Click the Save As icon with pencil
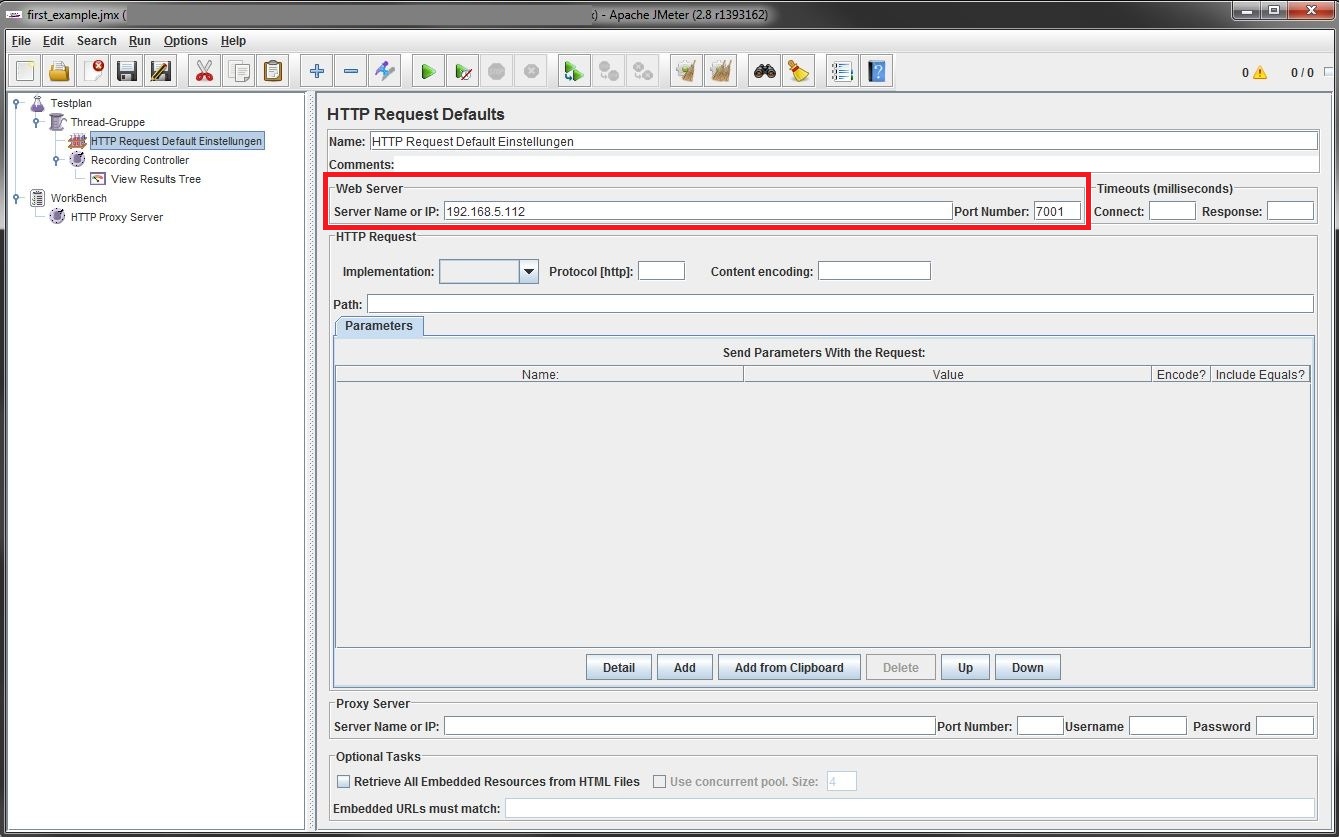 160,71
